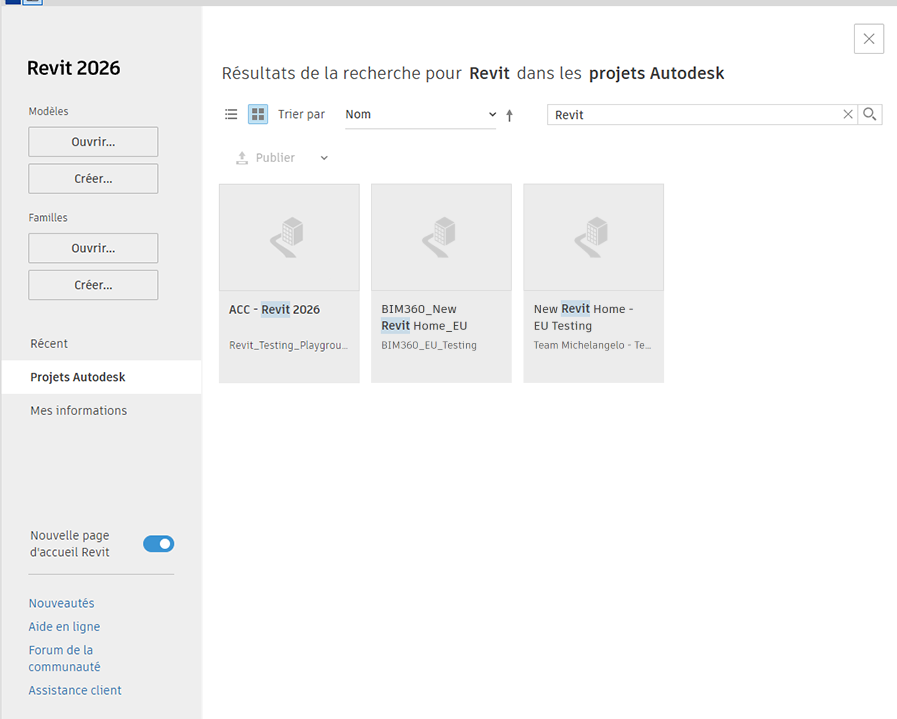897x719 pixels.
Task: Reverse sort order with arrow icon
Action: pos(509,115)
